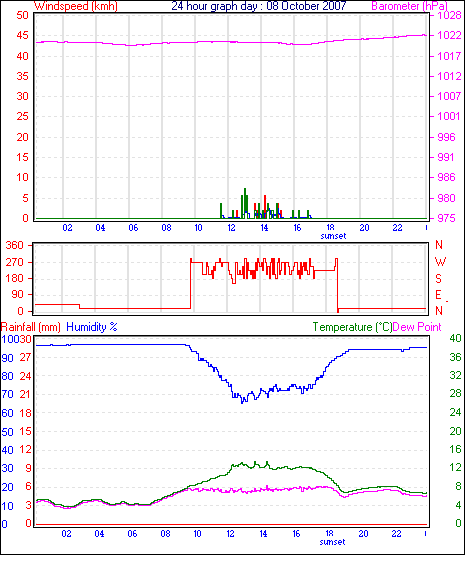The image size is (466, 563).
Task: Click the Temperature (°C) legend label
Action: click(352, 327)
